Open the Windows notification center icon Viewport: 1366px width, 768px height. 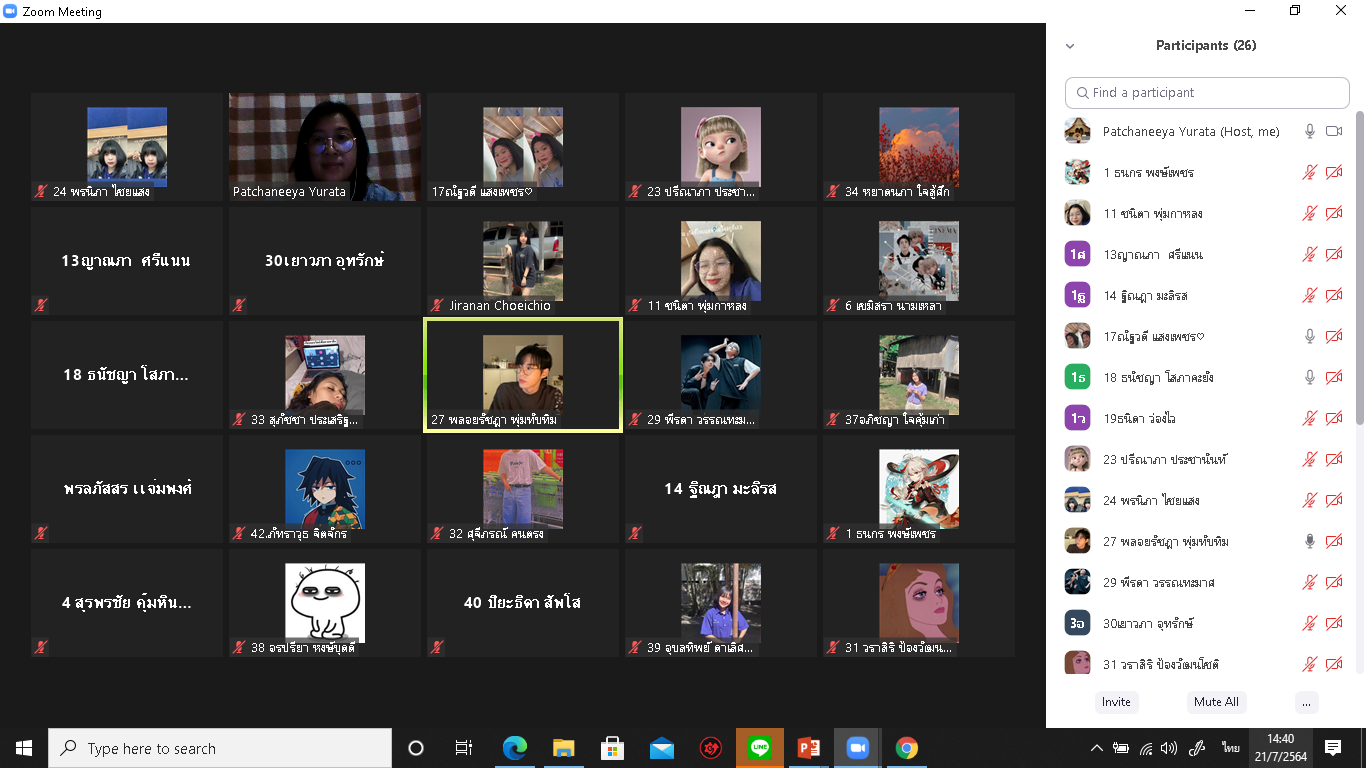point(1332,748)
